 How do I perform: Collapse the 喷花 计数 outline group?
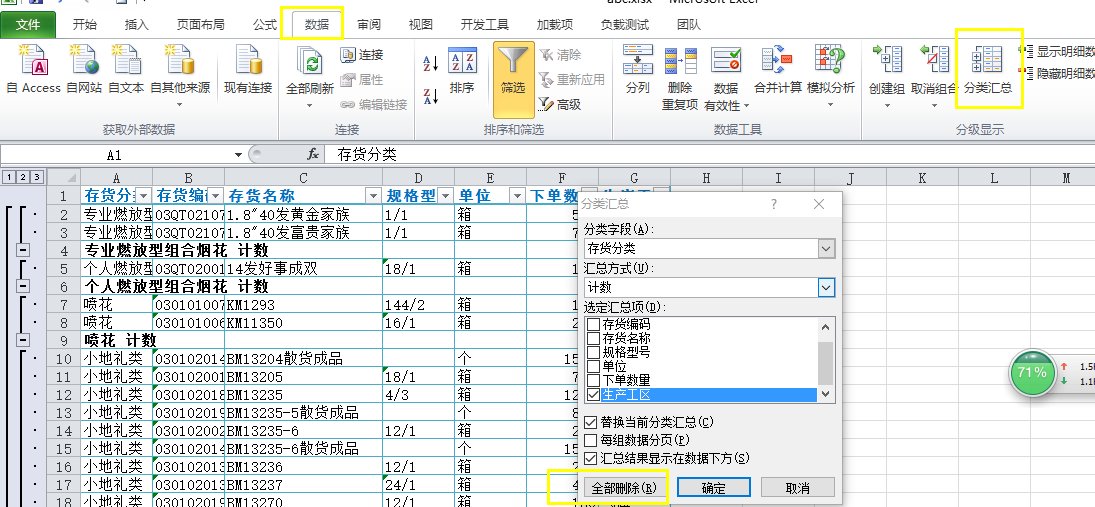click(x=22, y=340)
